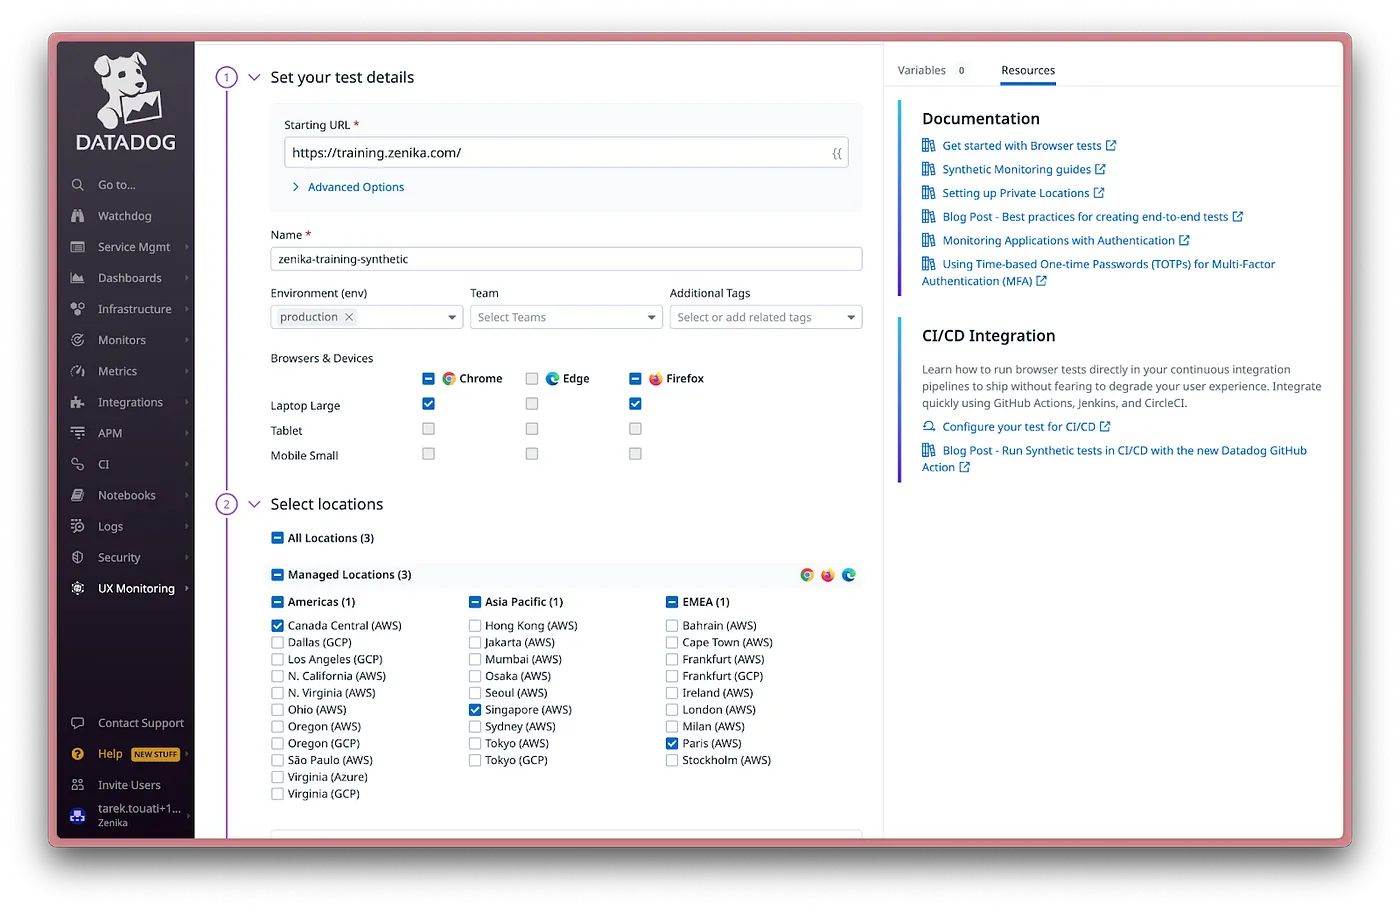This screenshot has height=911, width=1400.
Task: Click the APM sidebar icon
Action: click(77, 433)
